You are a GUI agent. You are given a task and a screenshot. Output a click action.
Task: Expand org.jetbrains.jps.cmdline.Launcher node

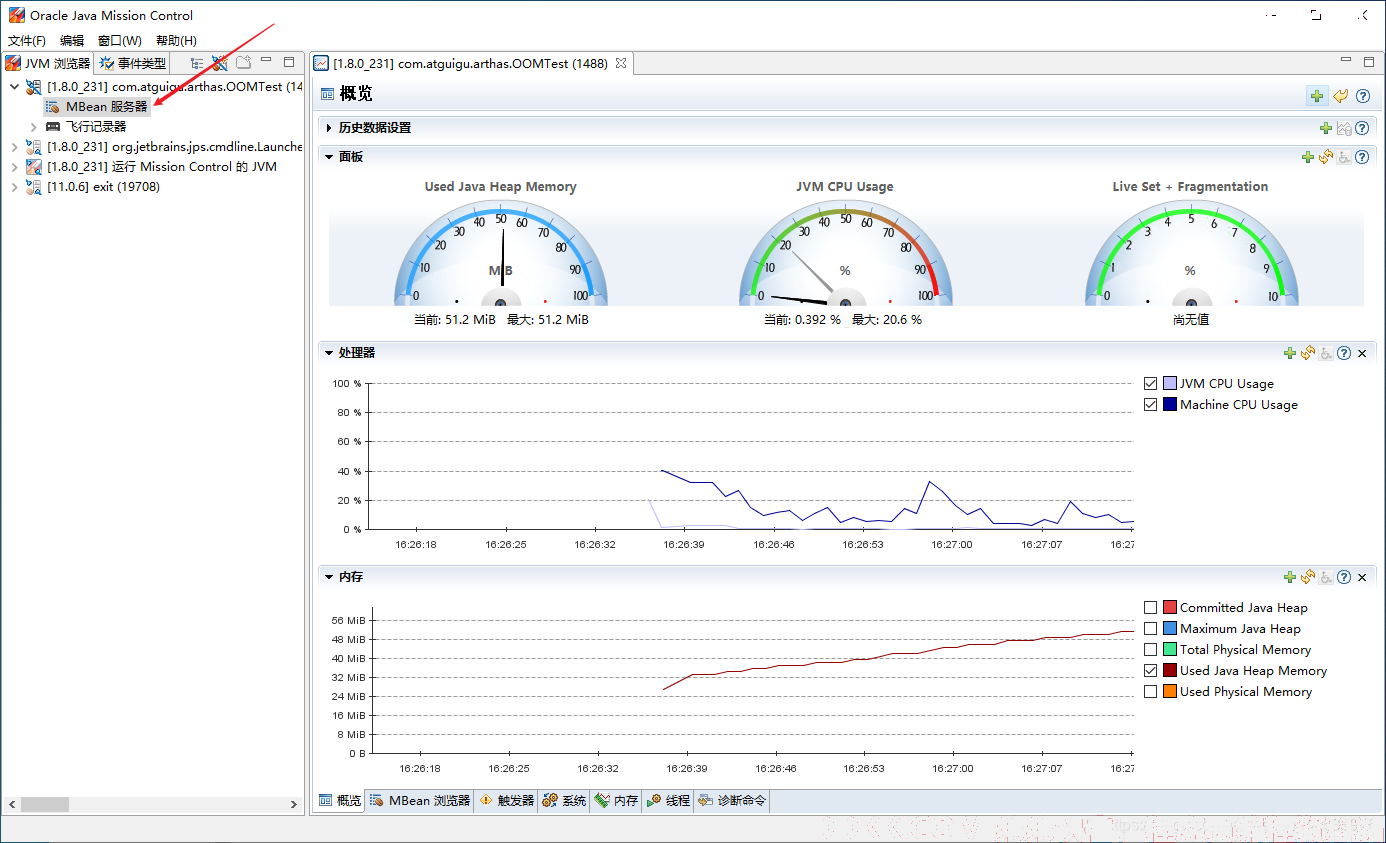pyautogui.click(x=14, y=147)
